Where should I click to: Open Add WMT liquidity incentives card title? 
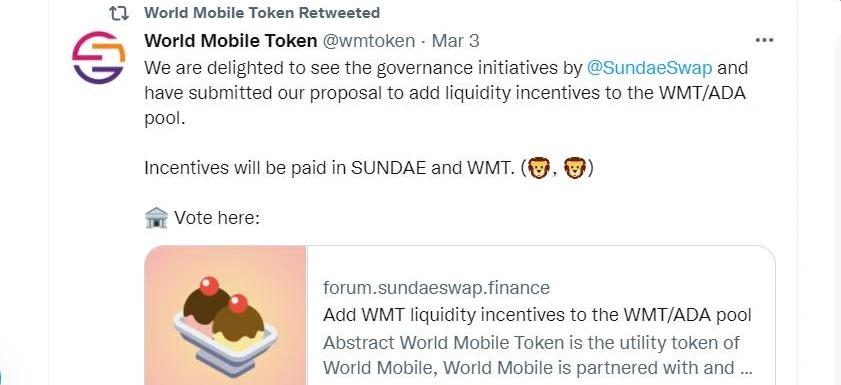(537, 315)
